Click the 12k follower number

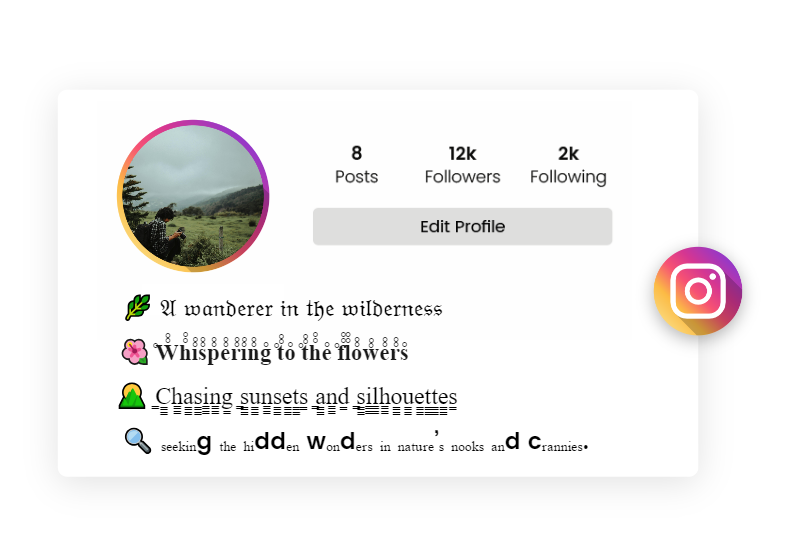(462, 154)
